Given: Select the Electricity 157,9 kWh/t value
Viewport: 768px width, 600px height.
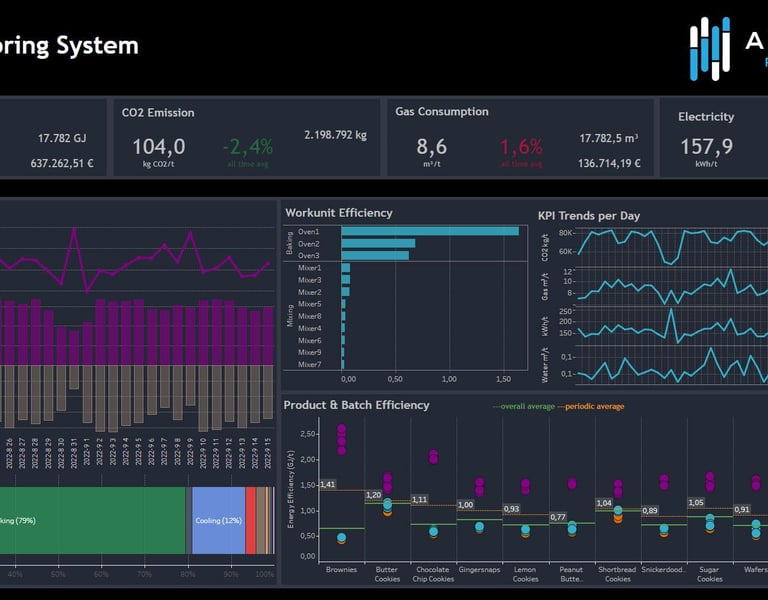Looking at the screenshot, I should 706,146.
